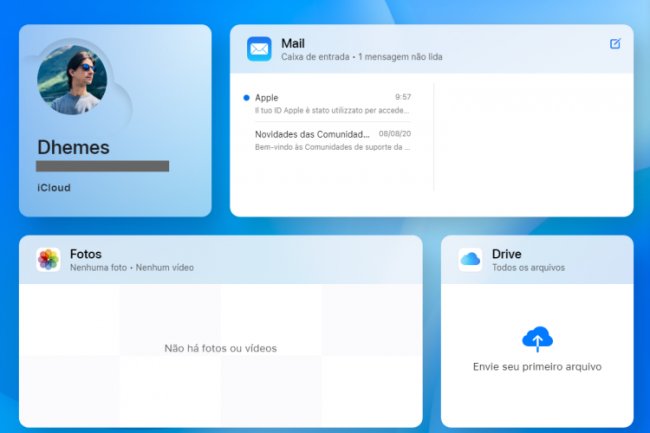Open the Mail app envelope icon

(259, 49)
